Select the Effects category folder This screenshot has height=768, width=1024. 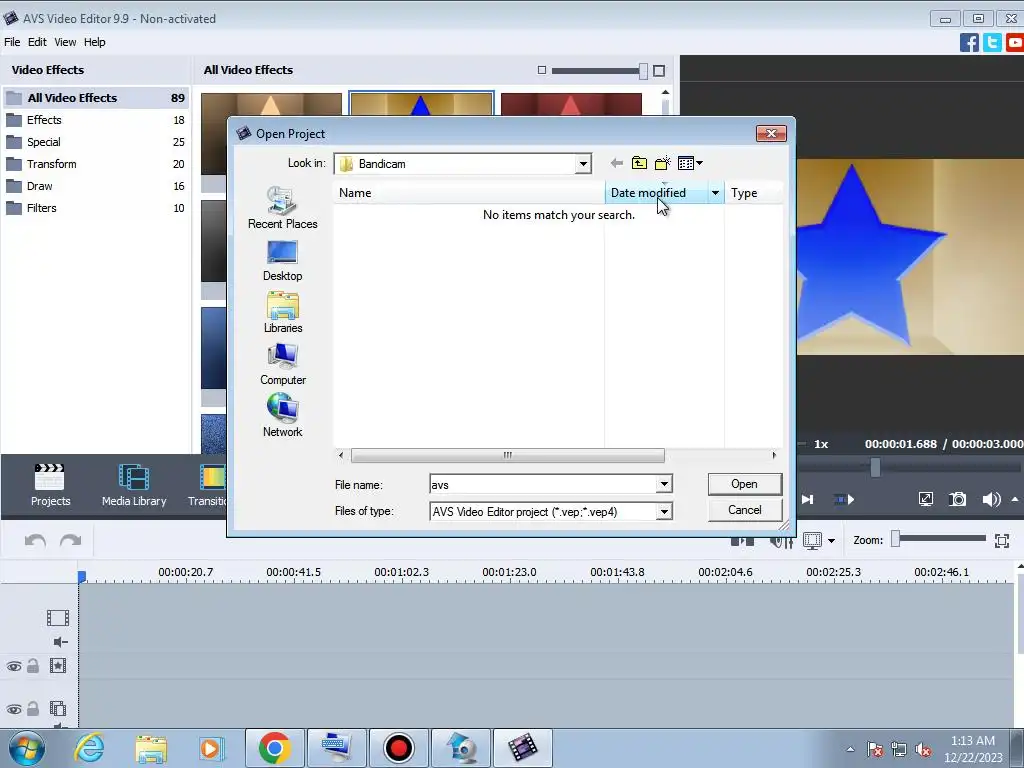(95, 120)
